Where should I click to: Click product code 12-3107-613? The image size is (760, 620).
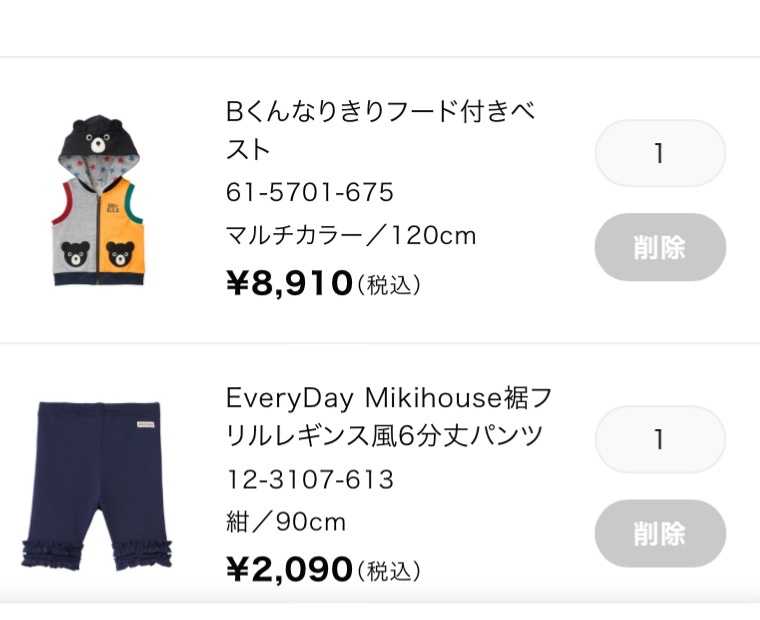[310, 480]
